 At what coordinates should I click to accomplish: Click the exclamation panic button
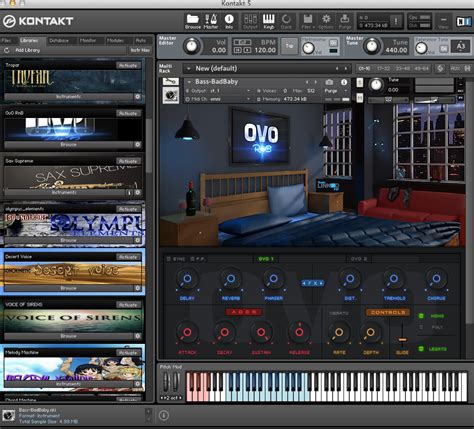(396, 21)
